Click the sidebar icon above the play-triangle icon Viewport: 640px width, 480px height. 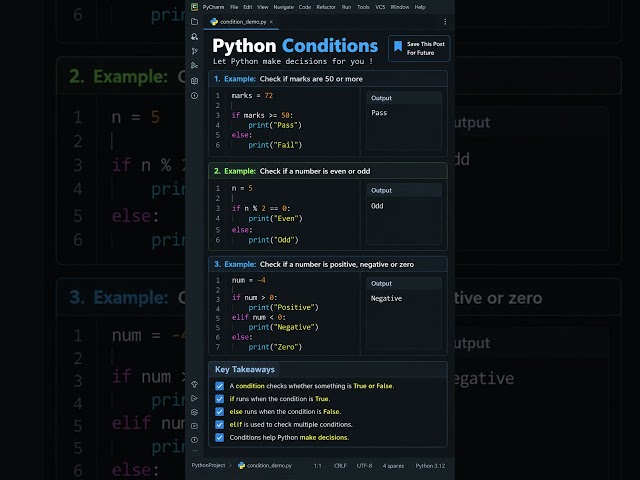tap(195, 384)
